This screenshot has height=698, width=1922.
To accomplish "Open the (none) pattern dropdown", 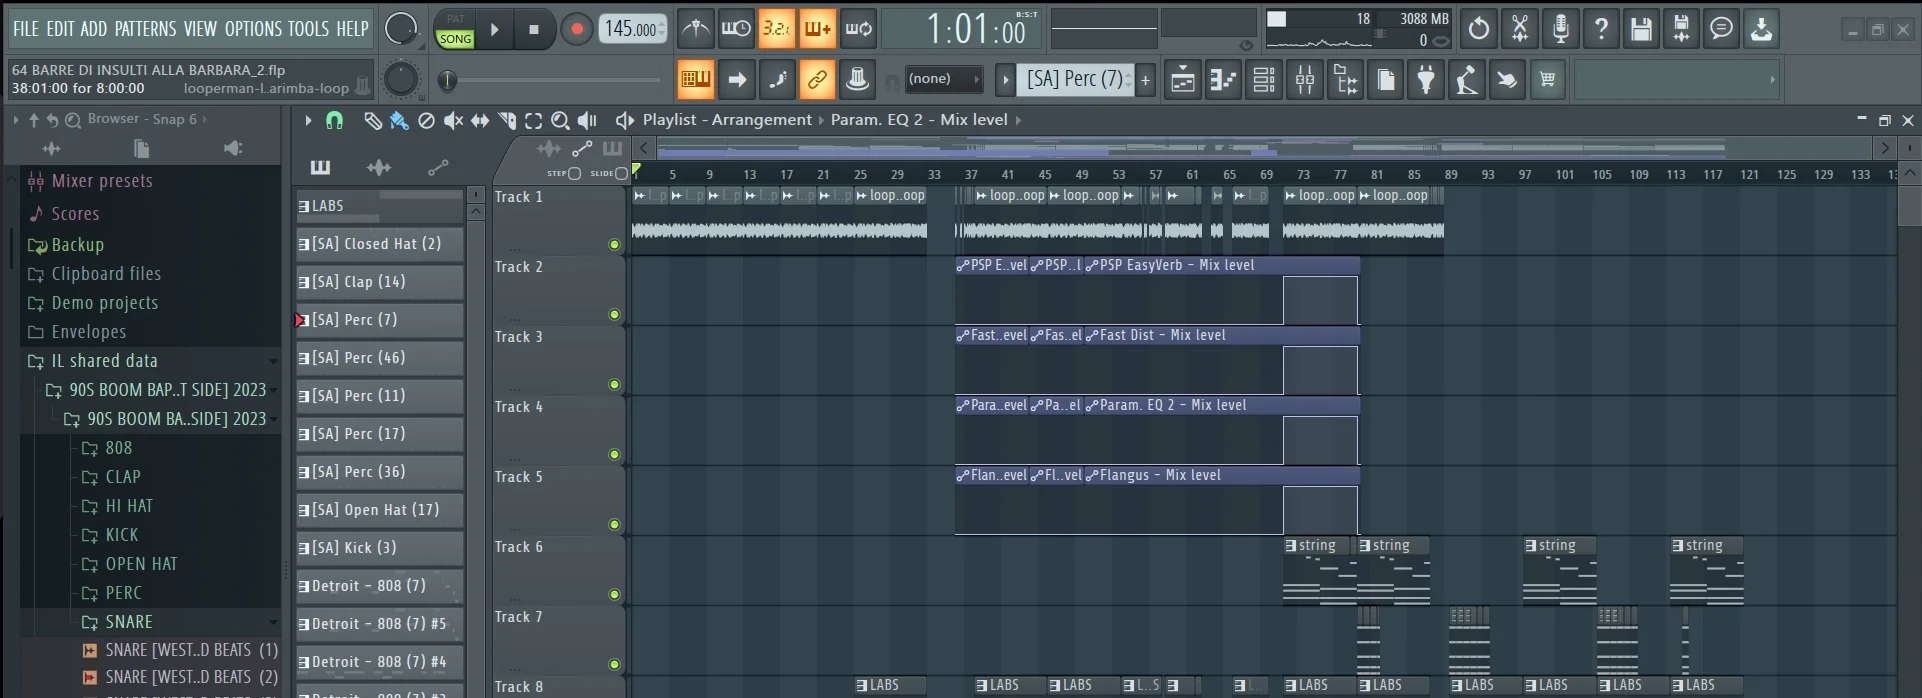I will (943, 79).
